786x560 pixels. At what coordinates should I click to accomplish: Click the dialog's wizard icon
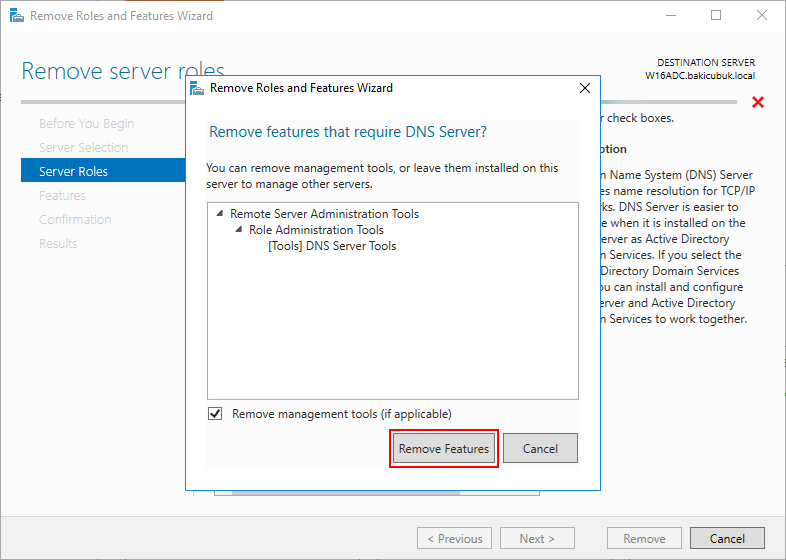(197, 88)
